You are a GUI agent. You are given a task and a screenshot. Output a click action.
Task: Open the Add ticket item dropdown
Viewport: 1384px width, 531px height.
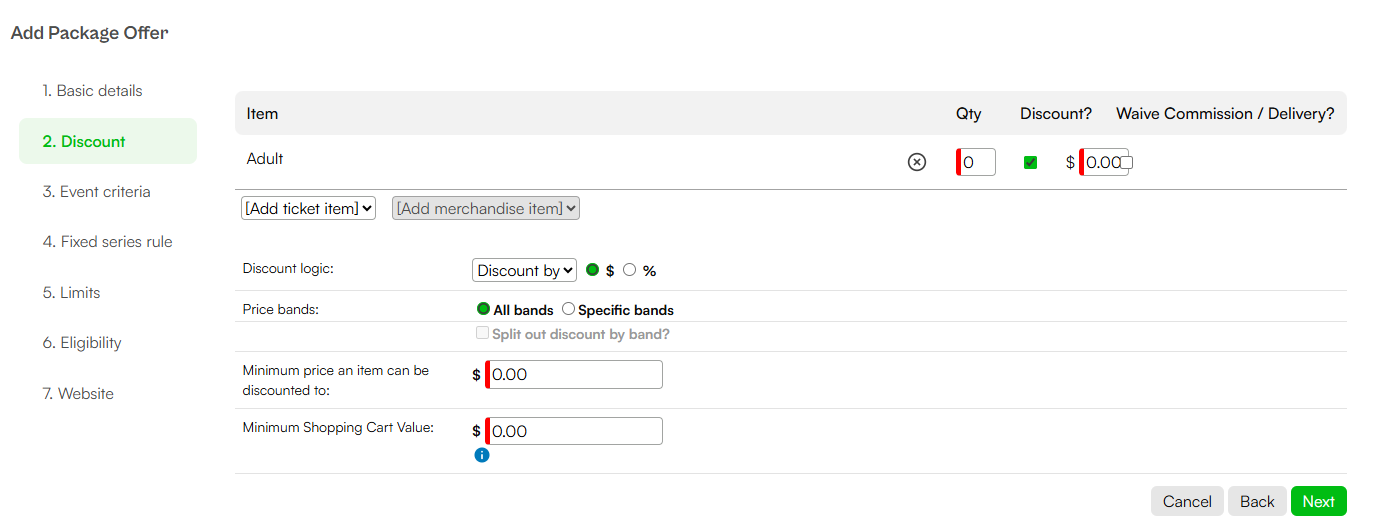[x=309, y=208]
